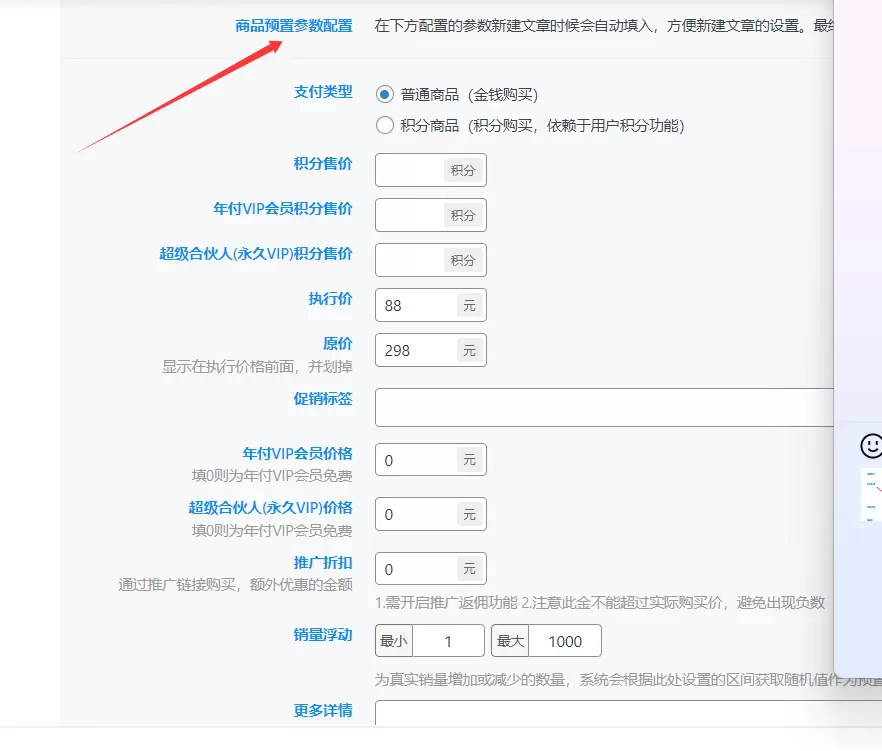Click the 年付VIP会员积分售价 label
The width and height of the screenshot is (882, 751).
coord(282,209)
